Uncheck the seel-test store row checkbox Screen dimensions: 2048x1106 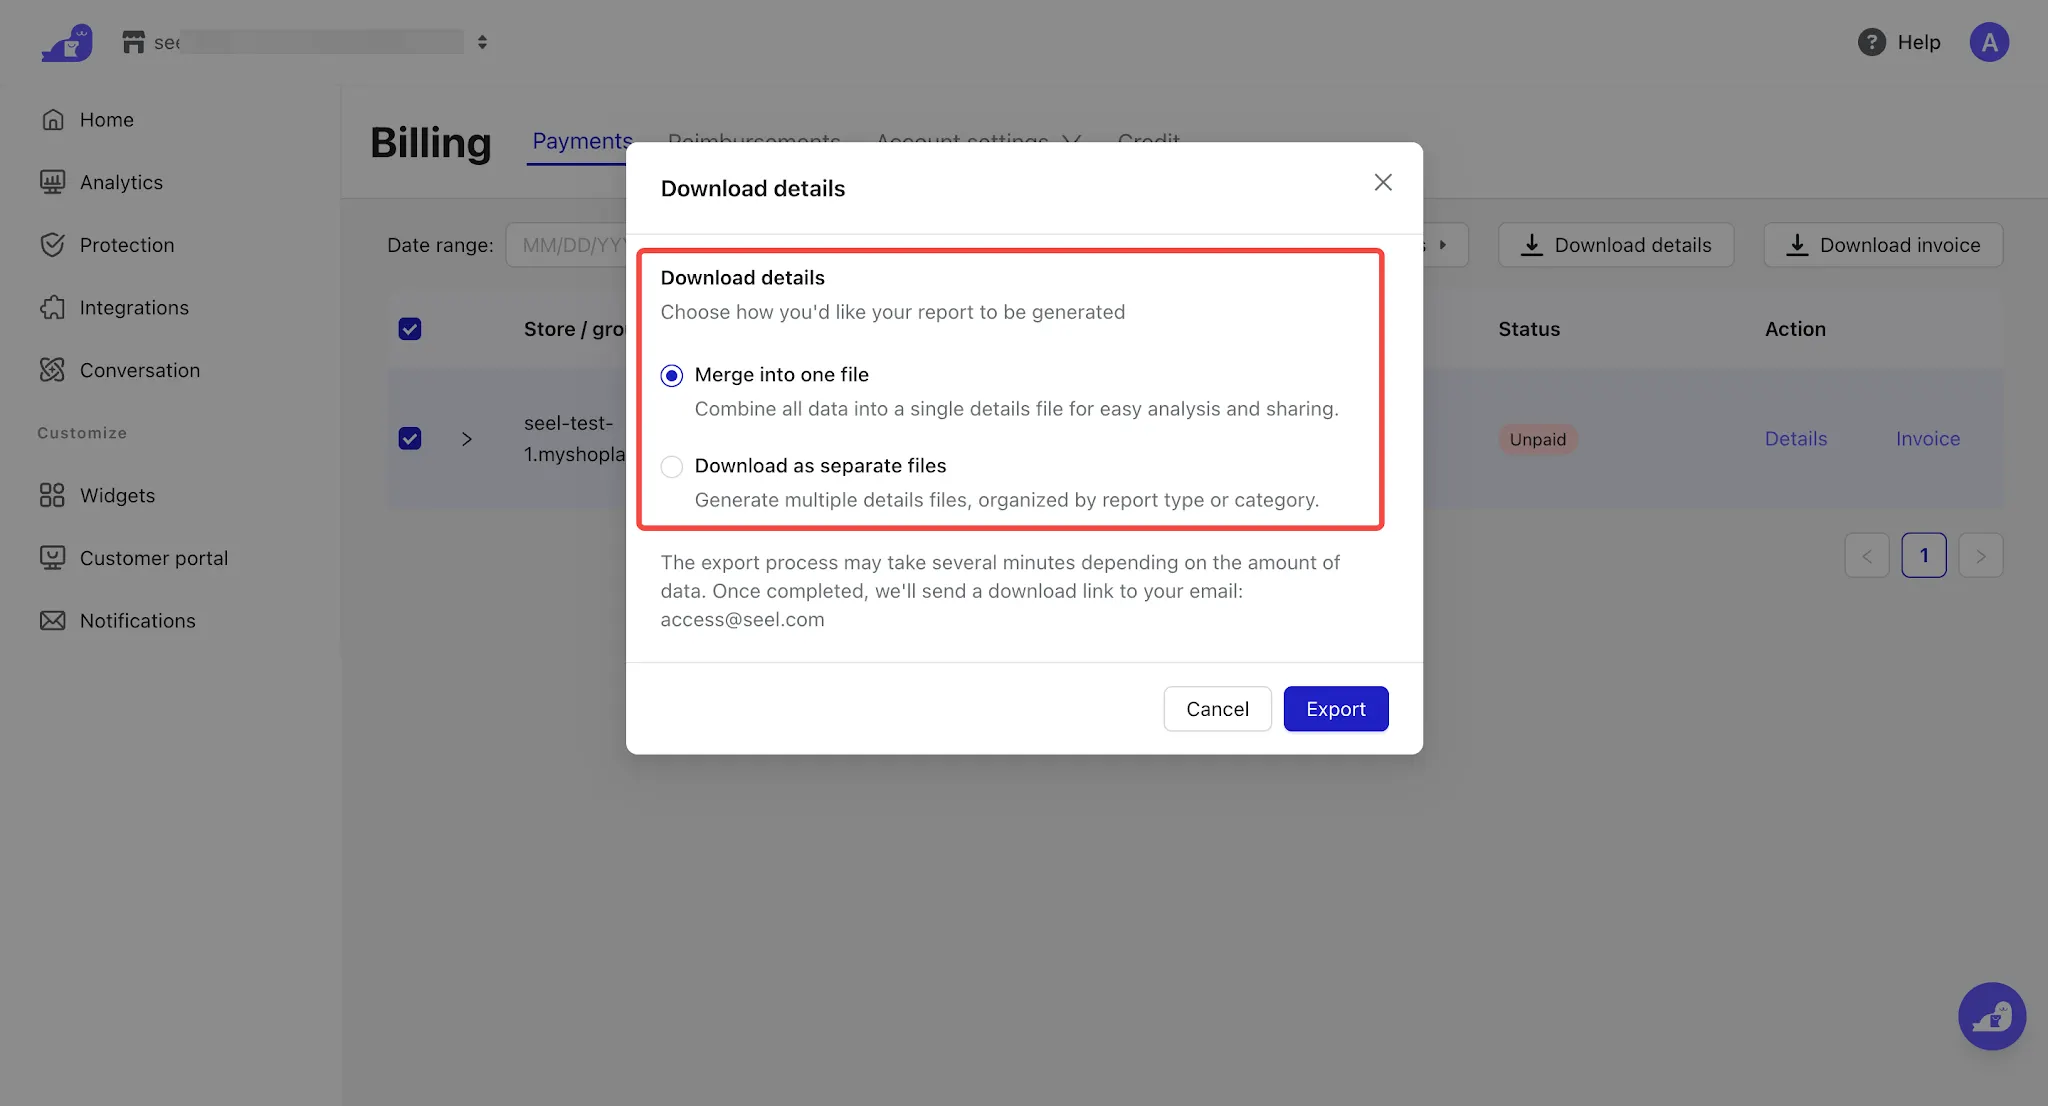click(410, 439)
